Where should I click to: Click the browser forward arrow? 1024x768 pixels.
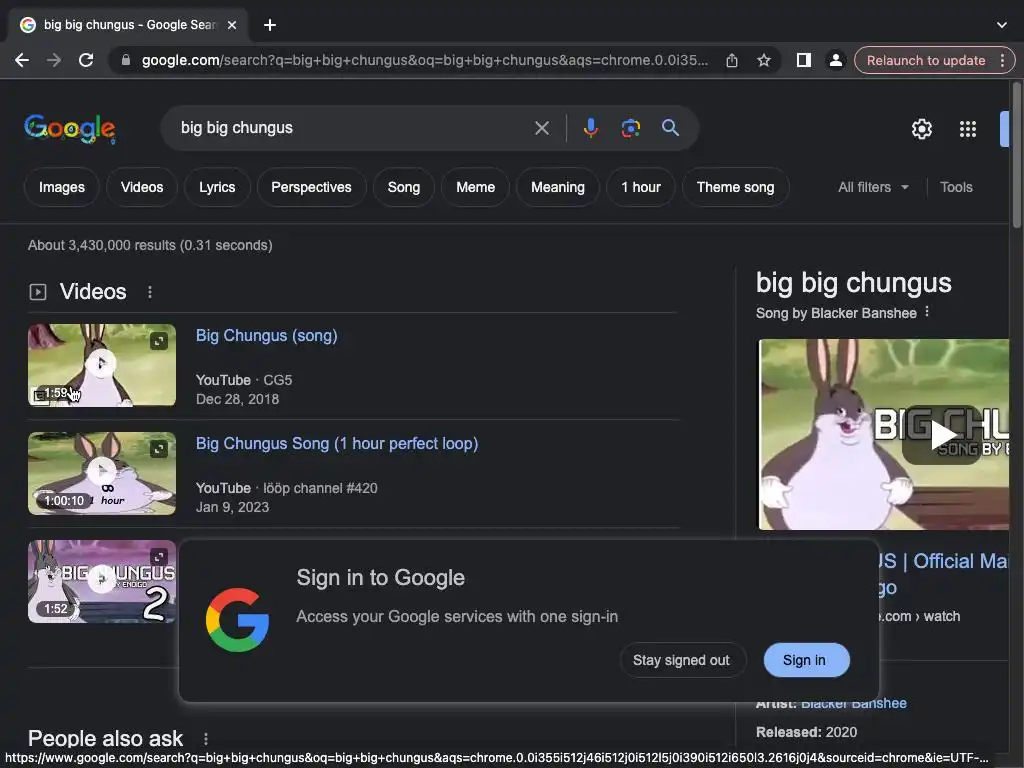[x=54, y=60]
